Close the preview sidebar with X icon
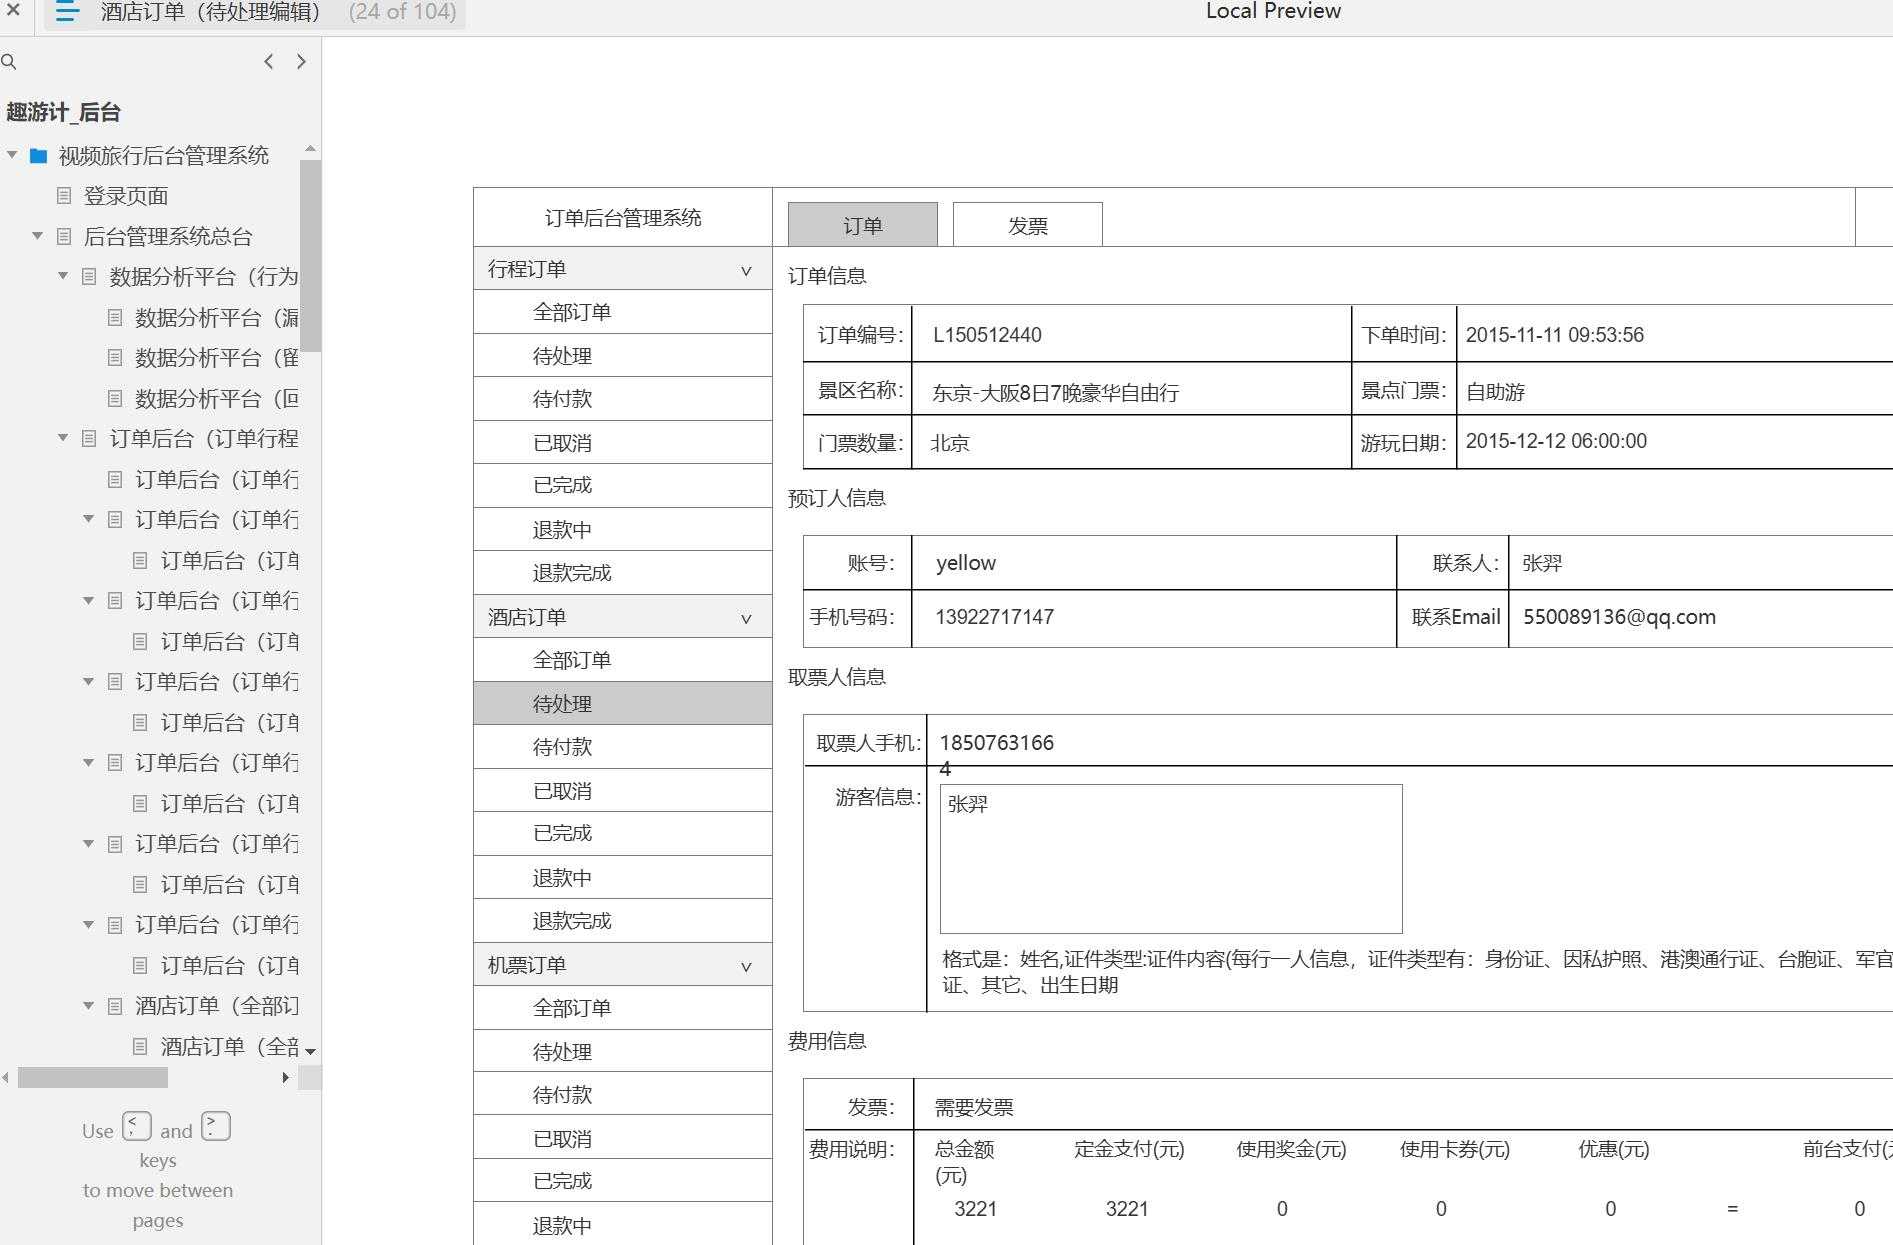The width and height of the screenshot is (1893, 1245). pos(13,12)
